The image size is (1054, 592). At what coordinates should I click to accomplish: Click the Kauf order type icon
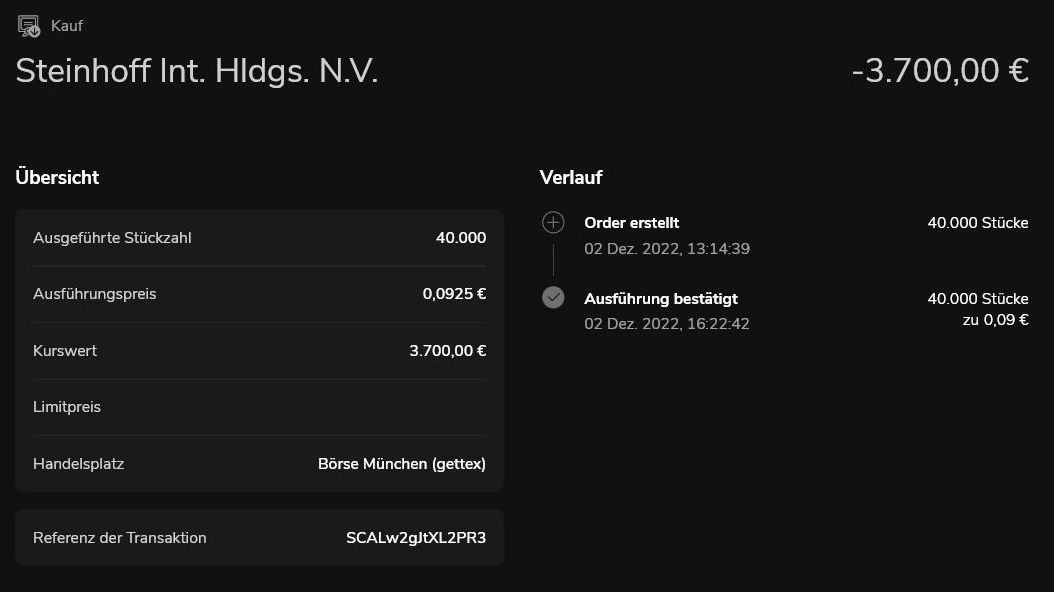tap(29, 26)
